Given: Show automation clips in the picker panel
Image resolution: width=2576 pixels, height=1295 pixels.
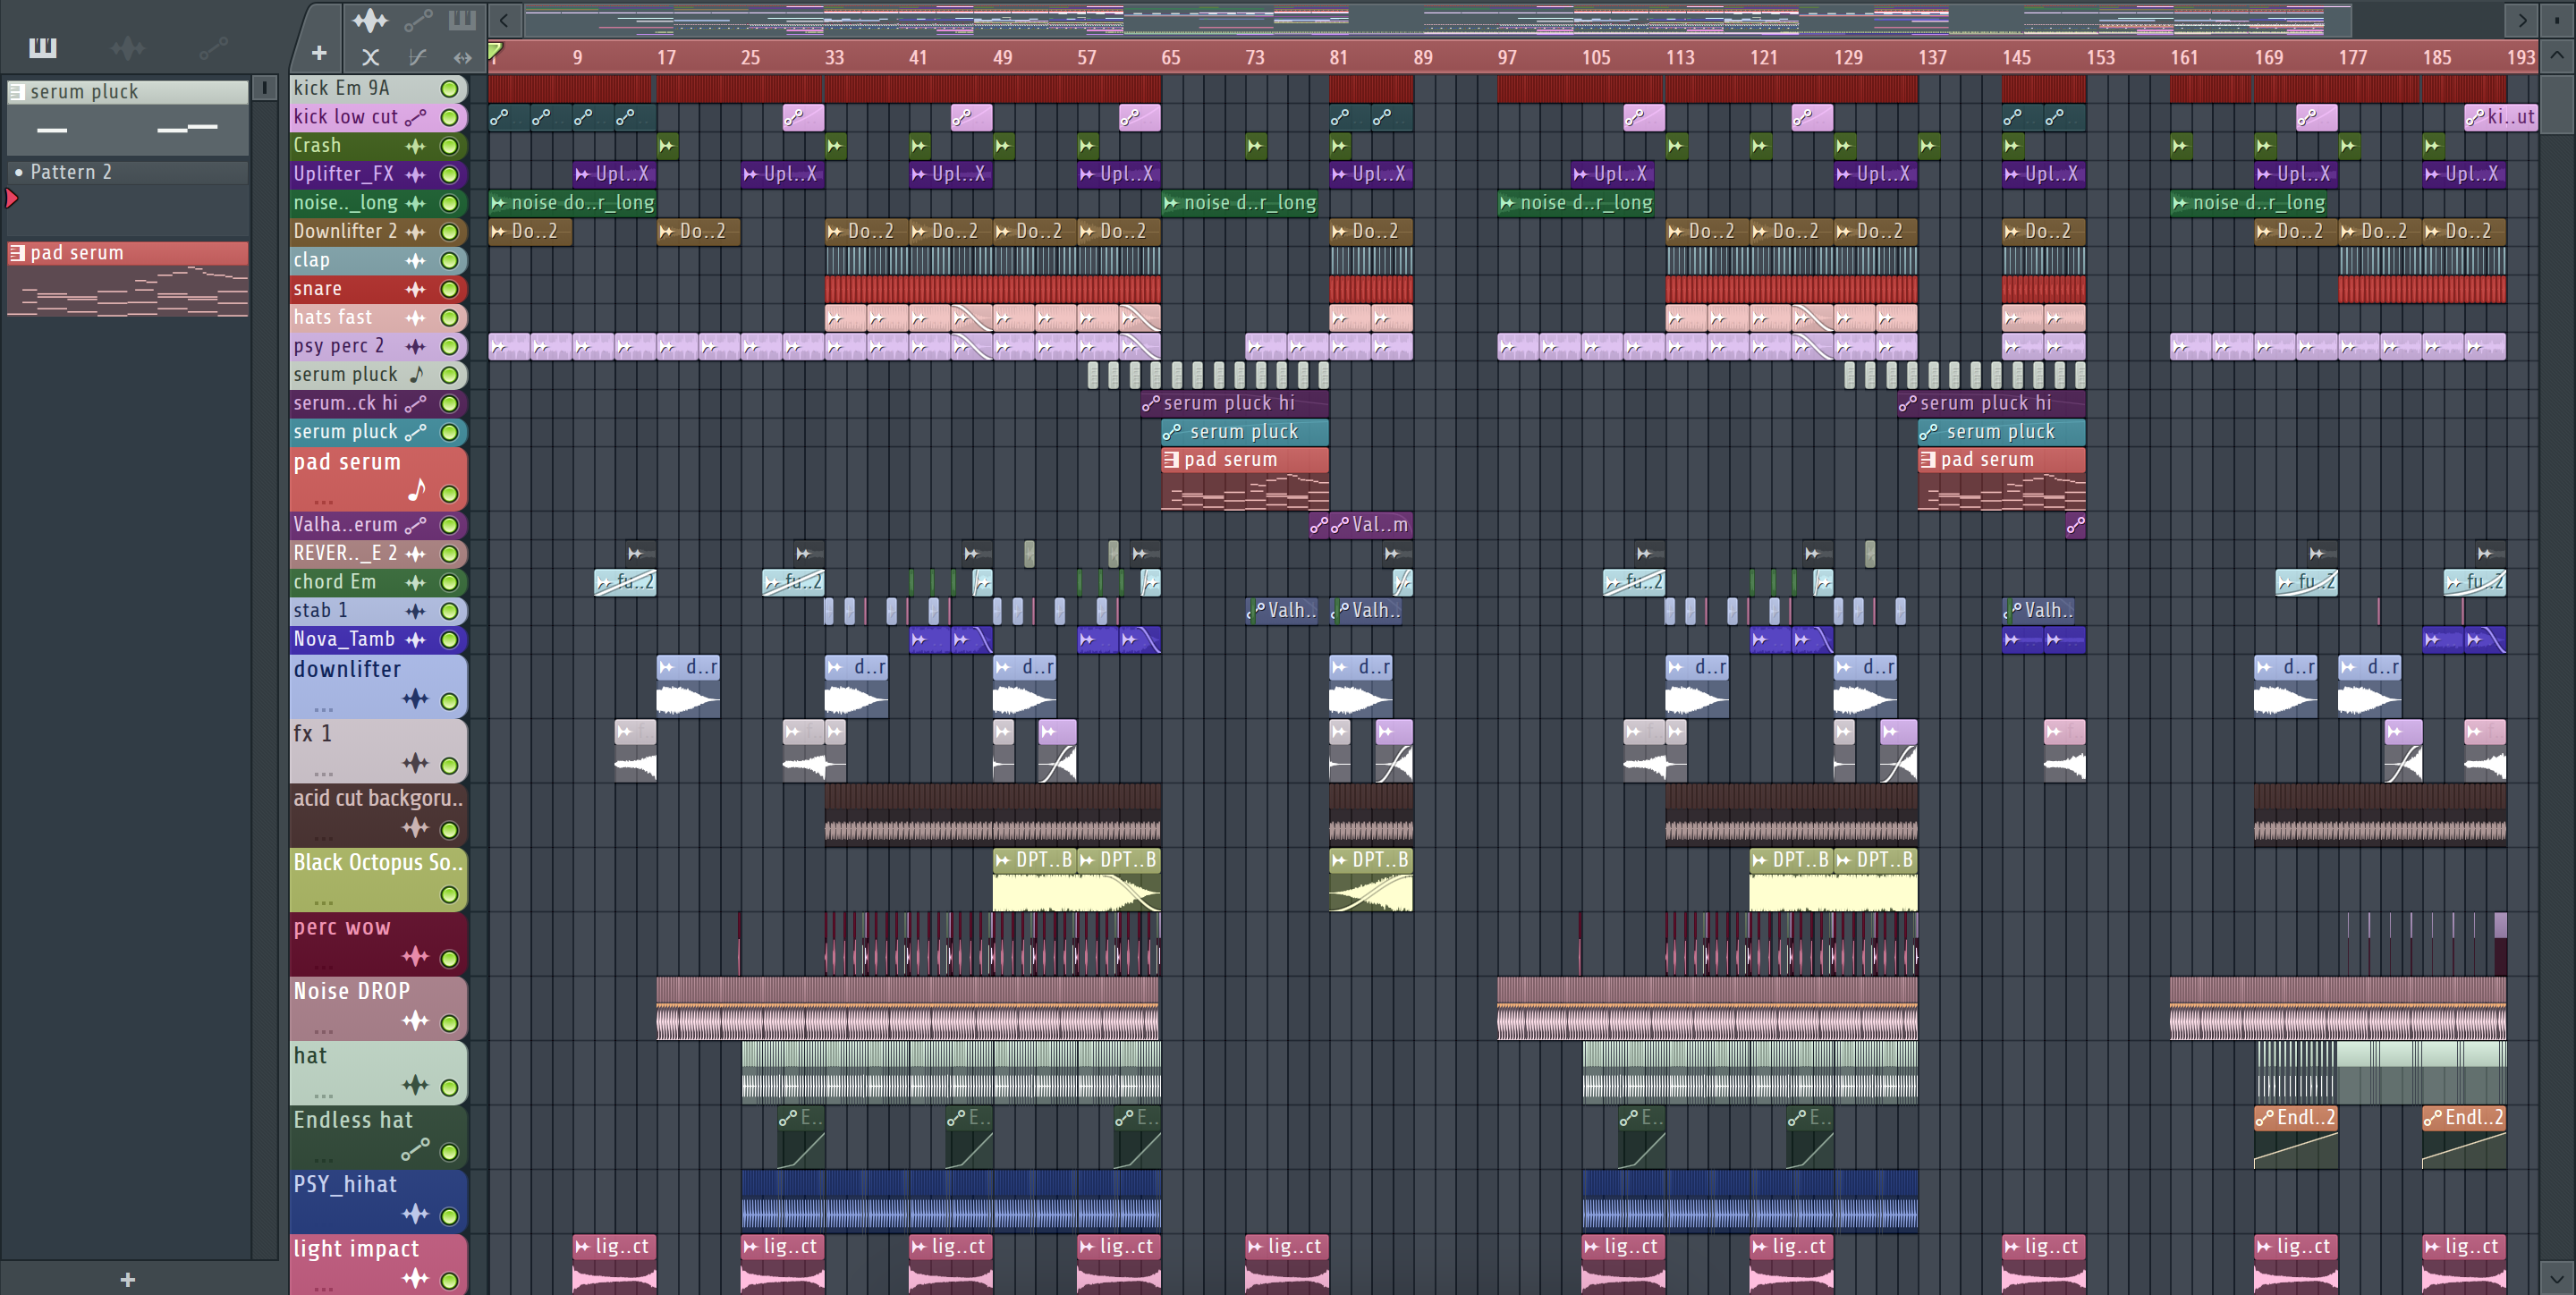Looking at the screenshot, I should point(213,47).
